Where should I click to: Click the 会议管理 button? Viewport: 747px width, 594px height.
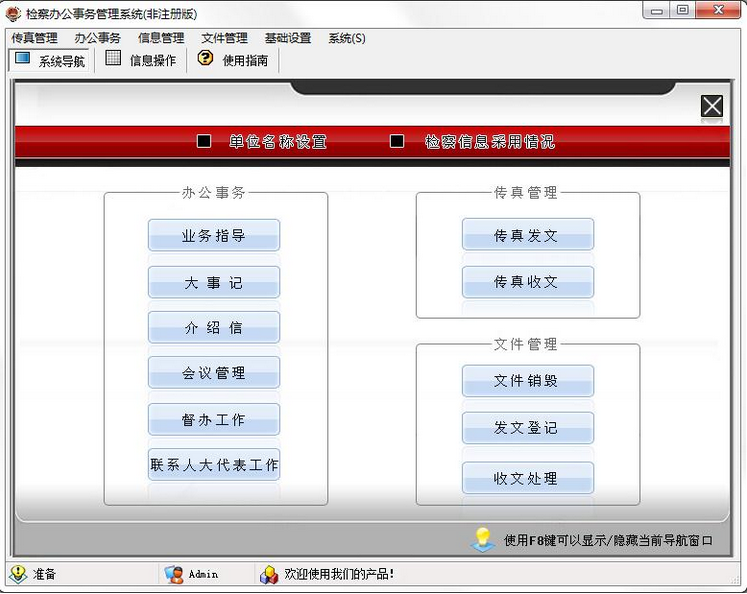pyautogui.click(x=214, y=372)
